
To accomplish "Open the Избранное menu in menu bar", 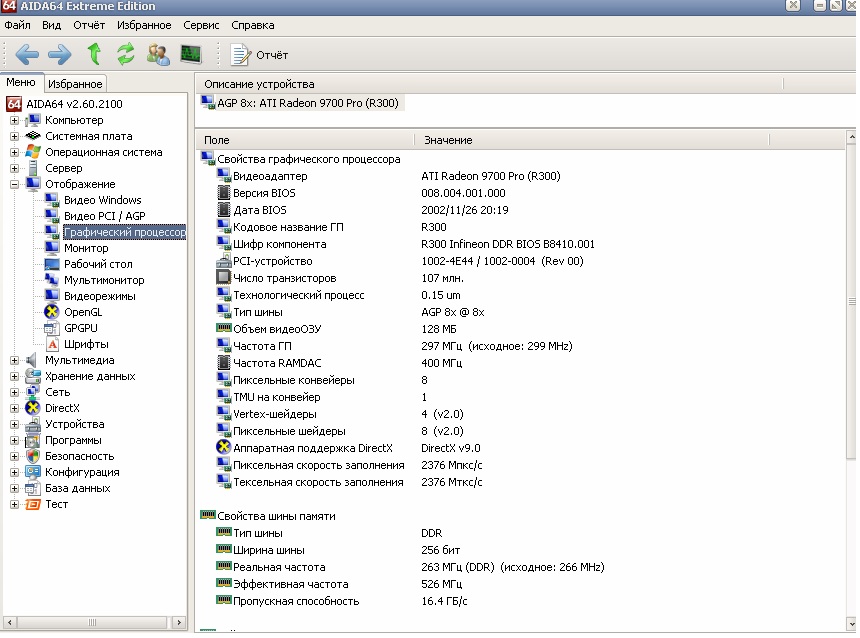I will pos(144,25).
